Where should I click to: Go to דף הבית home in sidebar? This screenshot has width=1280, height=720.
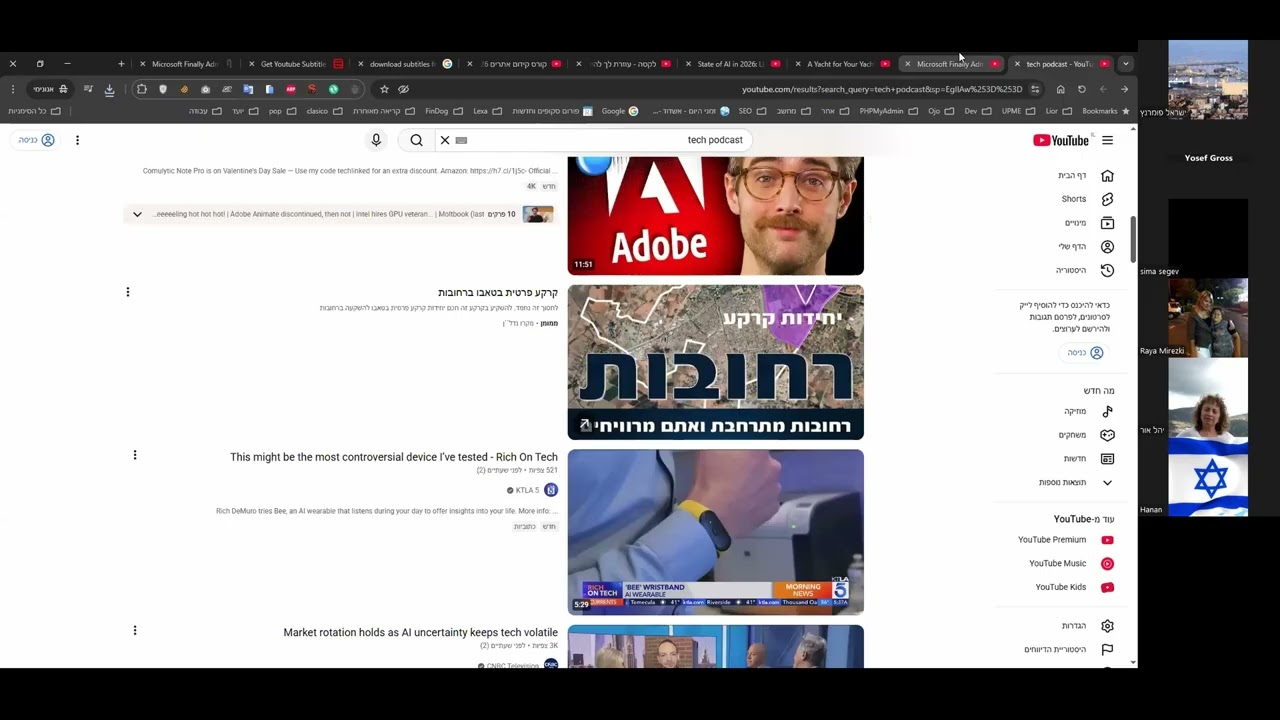point(1086,175)
